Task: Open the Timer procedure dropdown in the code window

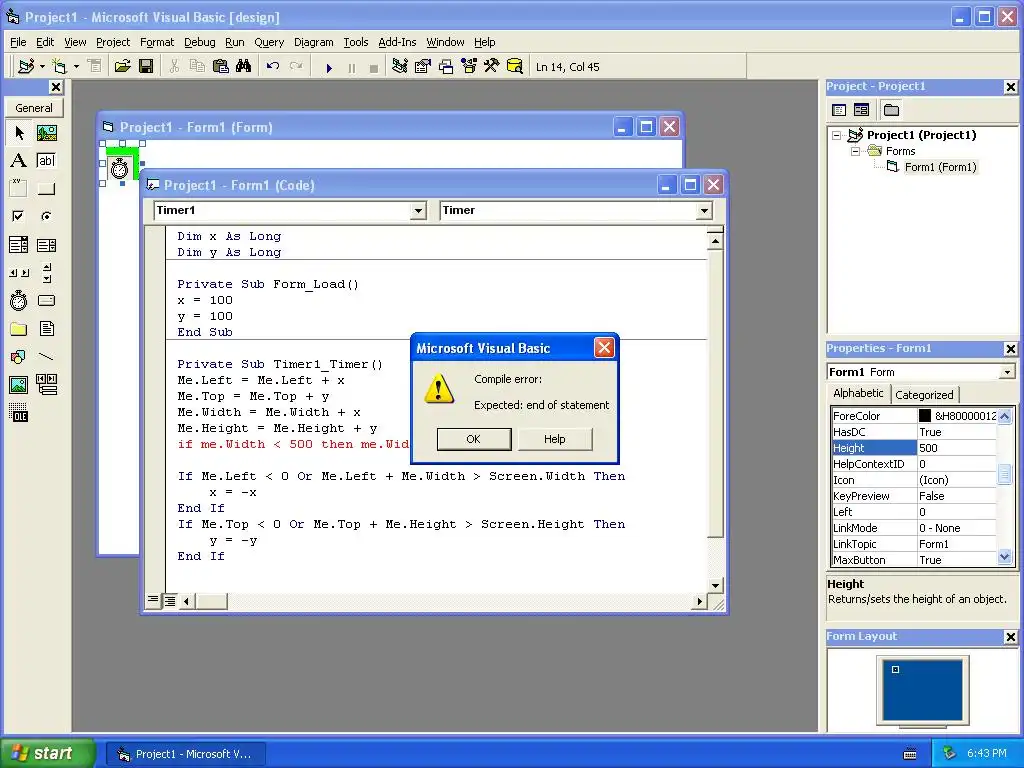Action: [704, 211]
